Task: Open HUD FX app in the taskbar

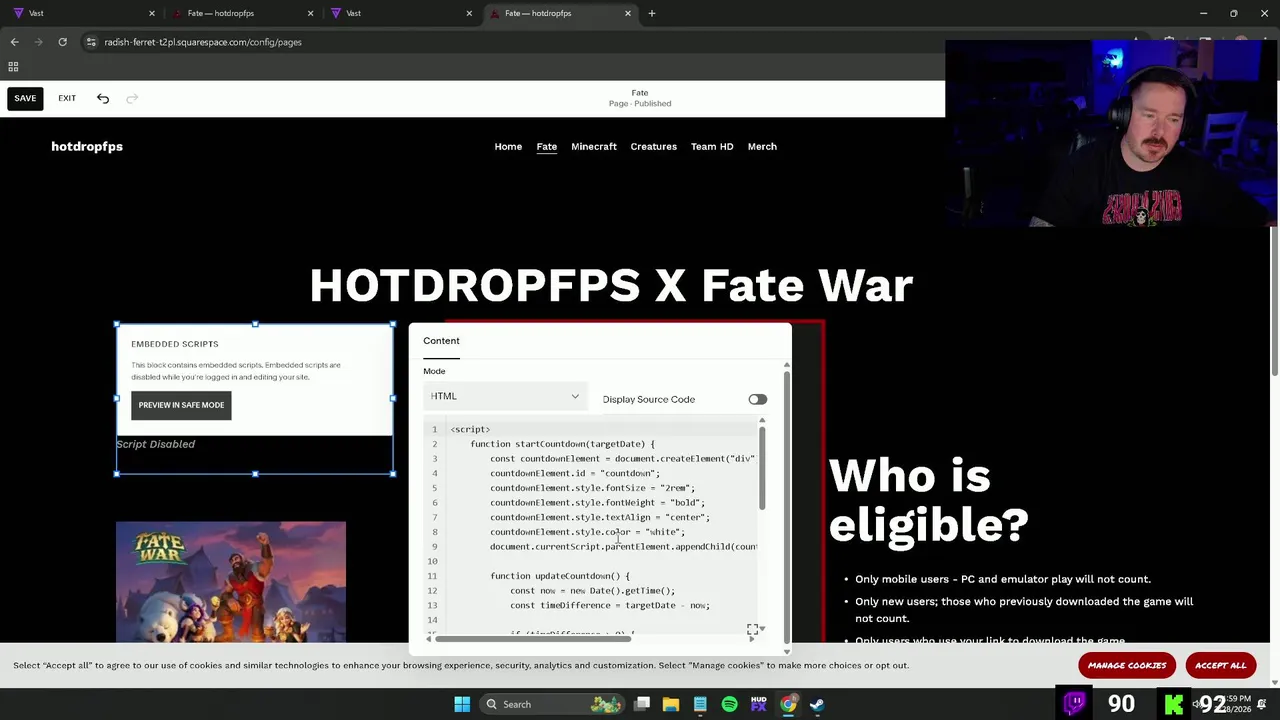Action: (758, 704)
